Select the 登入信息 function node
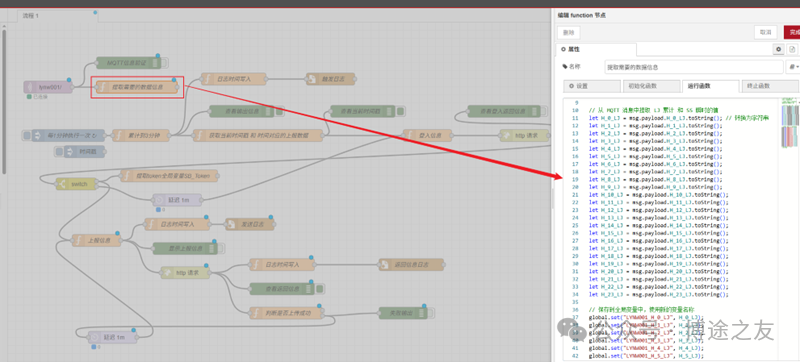The height and width of the screenshot is (362, 800). (428, 135)
